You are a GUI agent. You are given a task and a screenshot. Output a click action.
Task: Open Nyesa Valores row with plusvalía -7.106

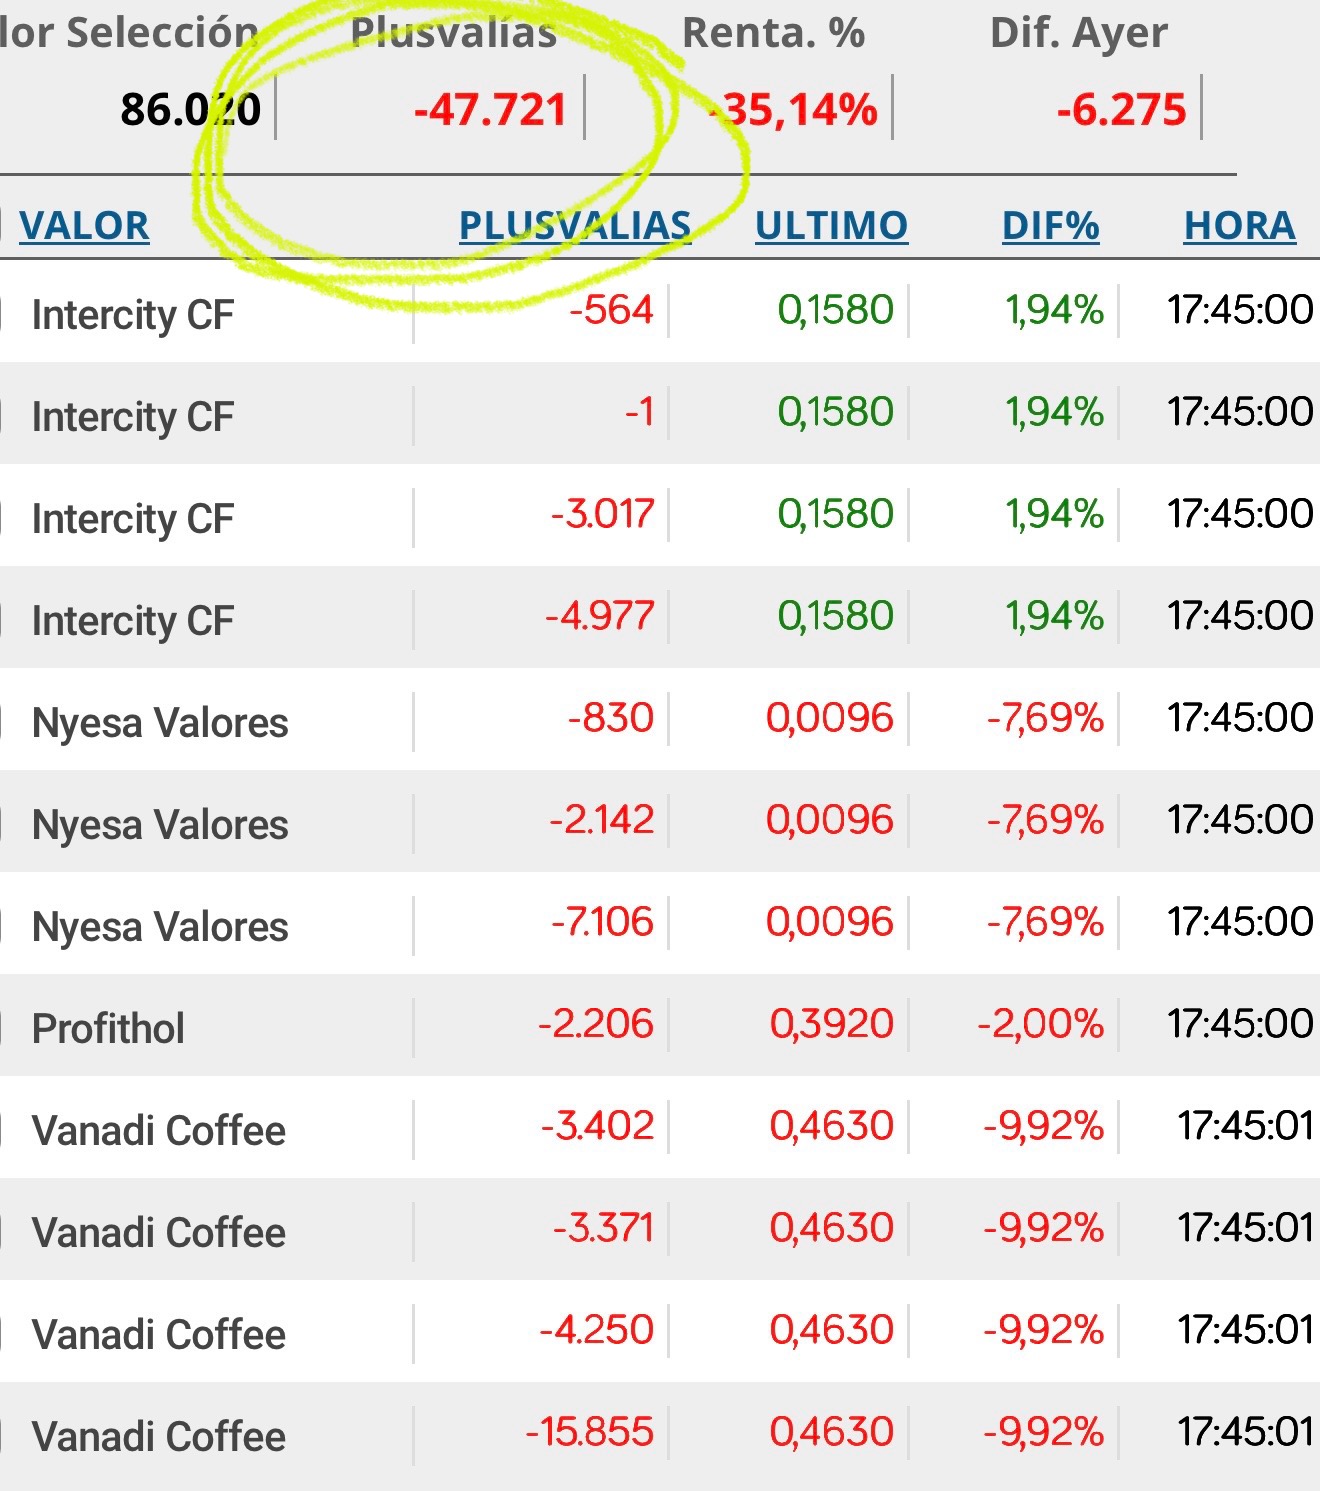tap(660, 923)
